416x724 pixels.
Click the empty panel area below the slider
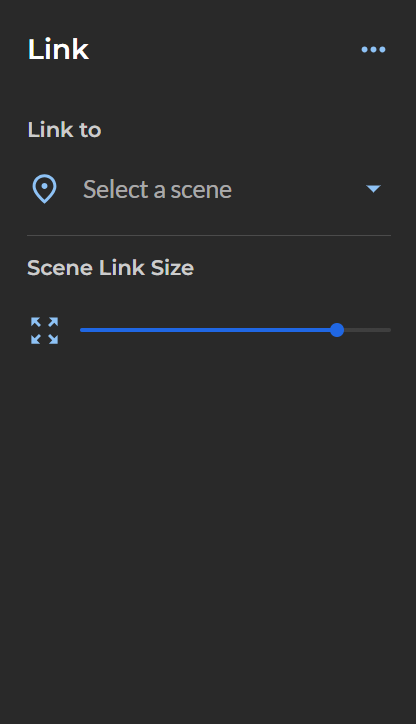click(208, 531)
